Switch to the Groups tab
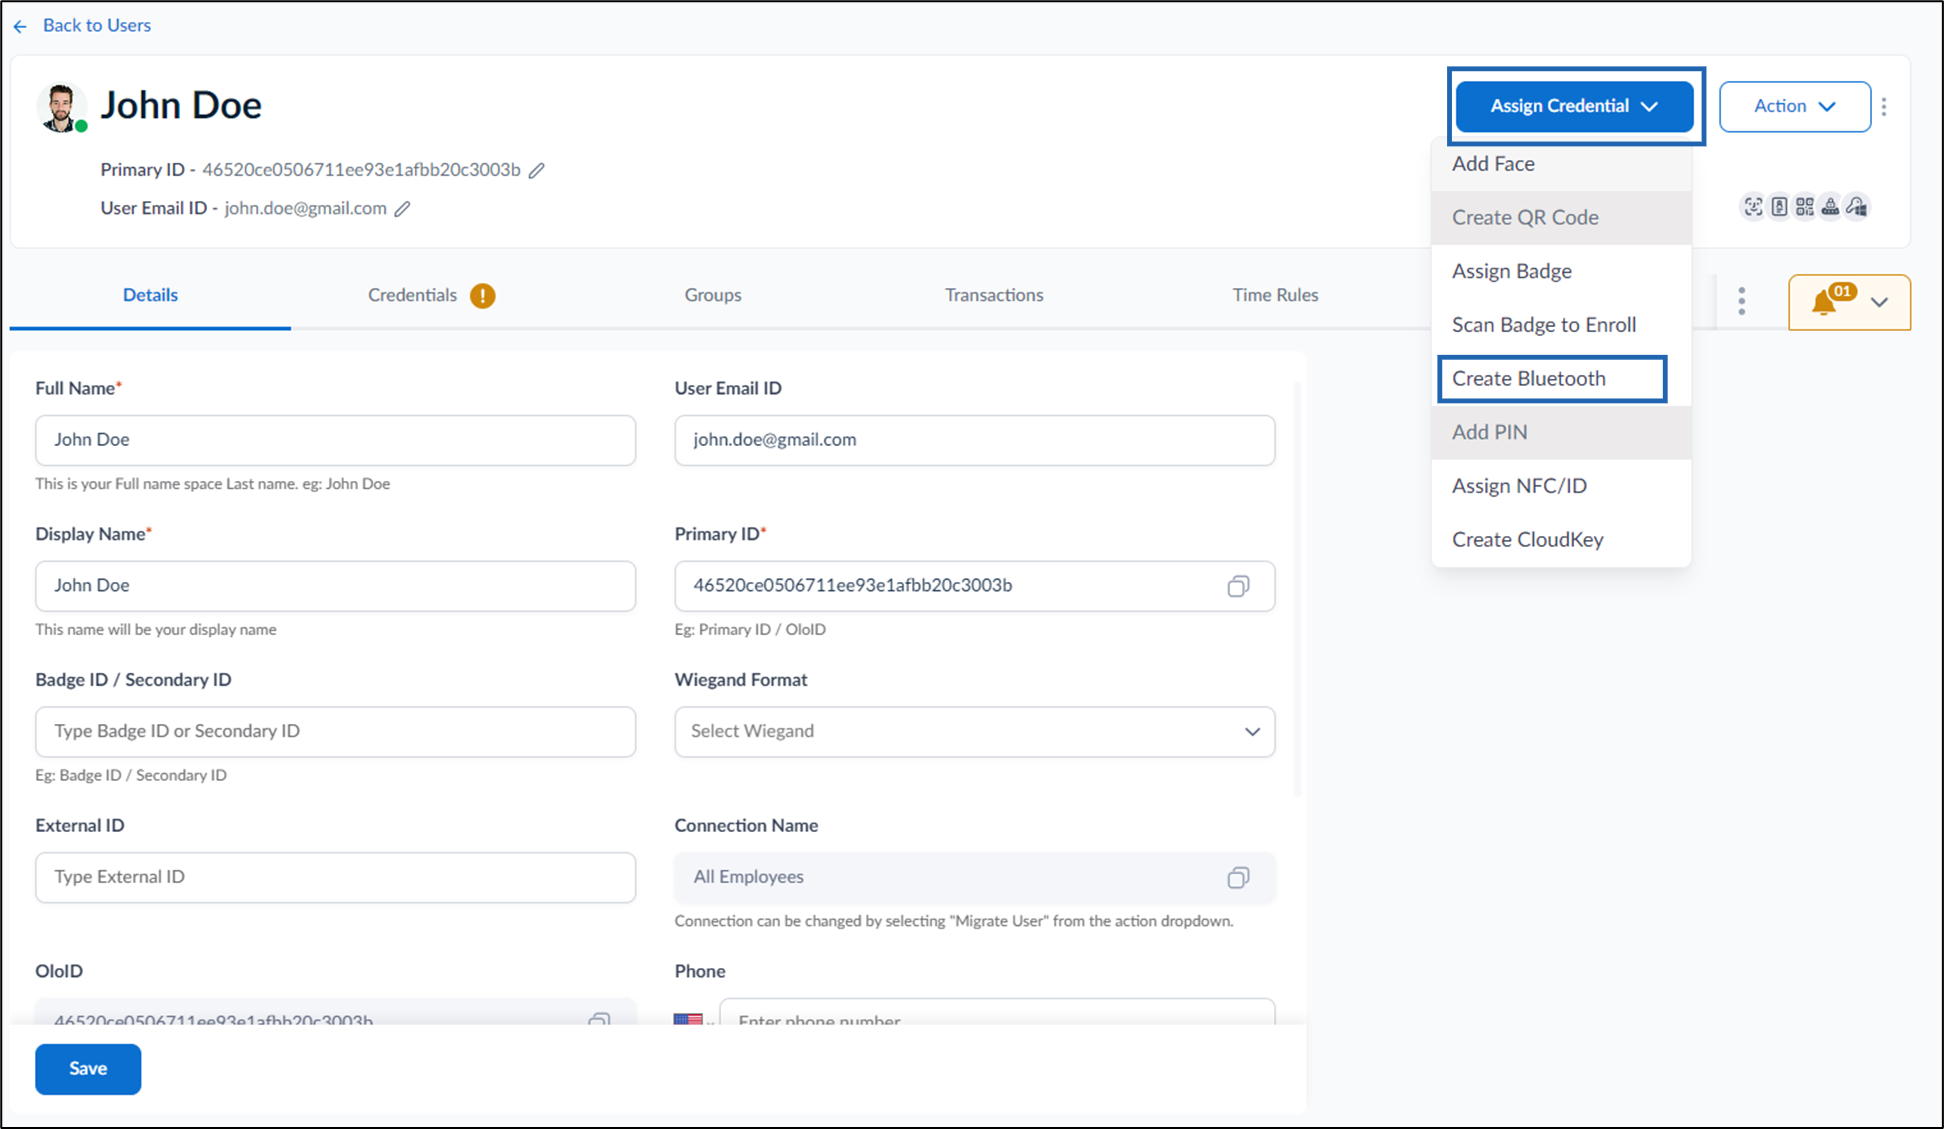The height and width of the screenshot is (1129, 1944). pos(713,295)
